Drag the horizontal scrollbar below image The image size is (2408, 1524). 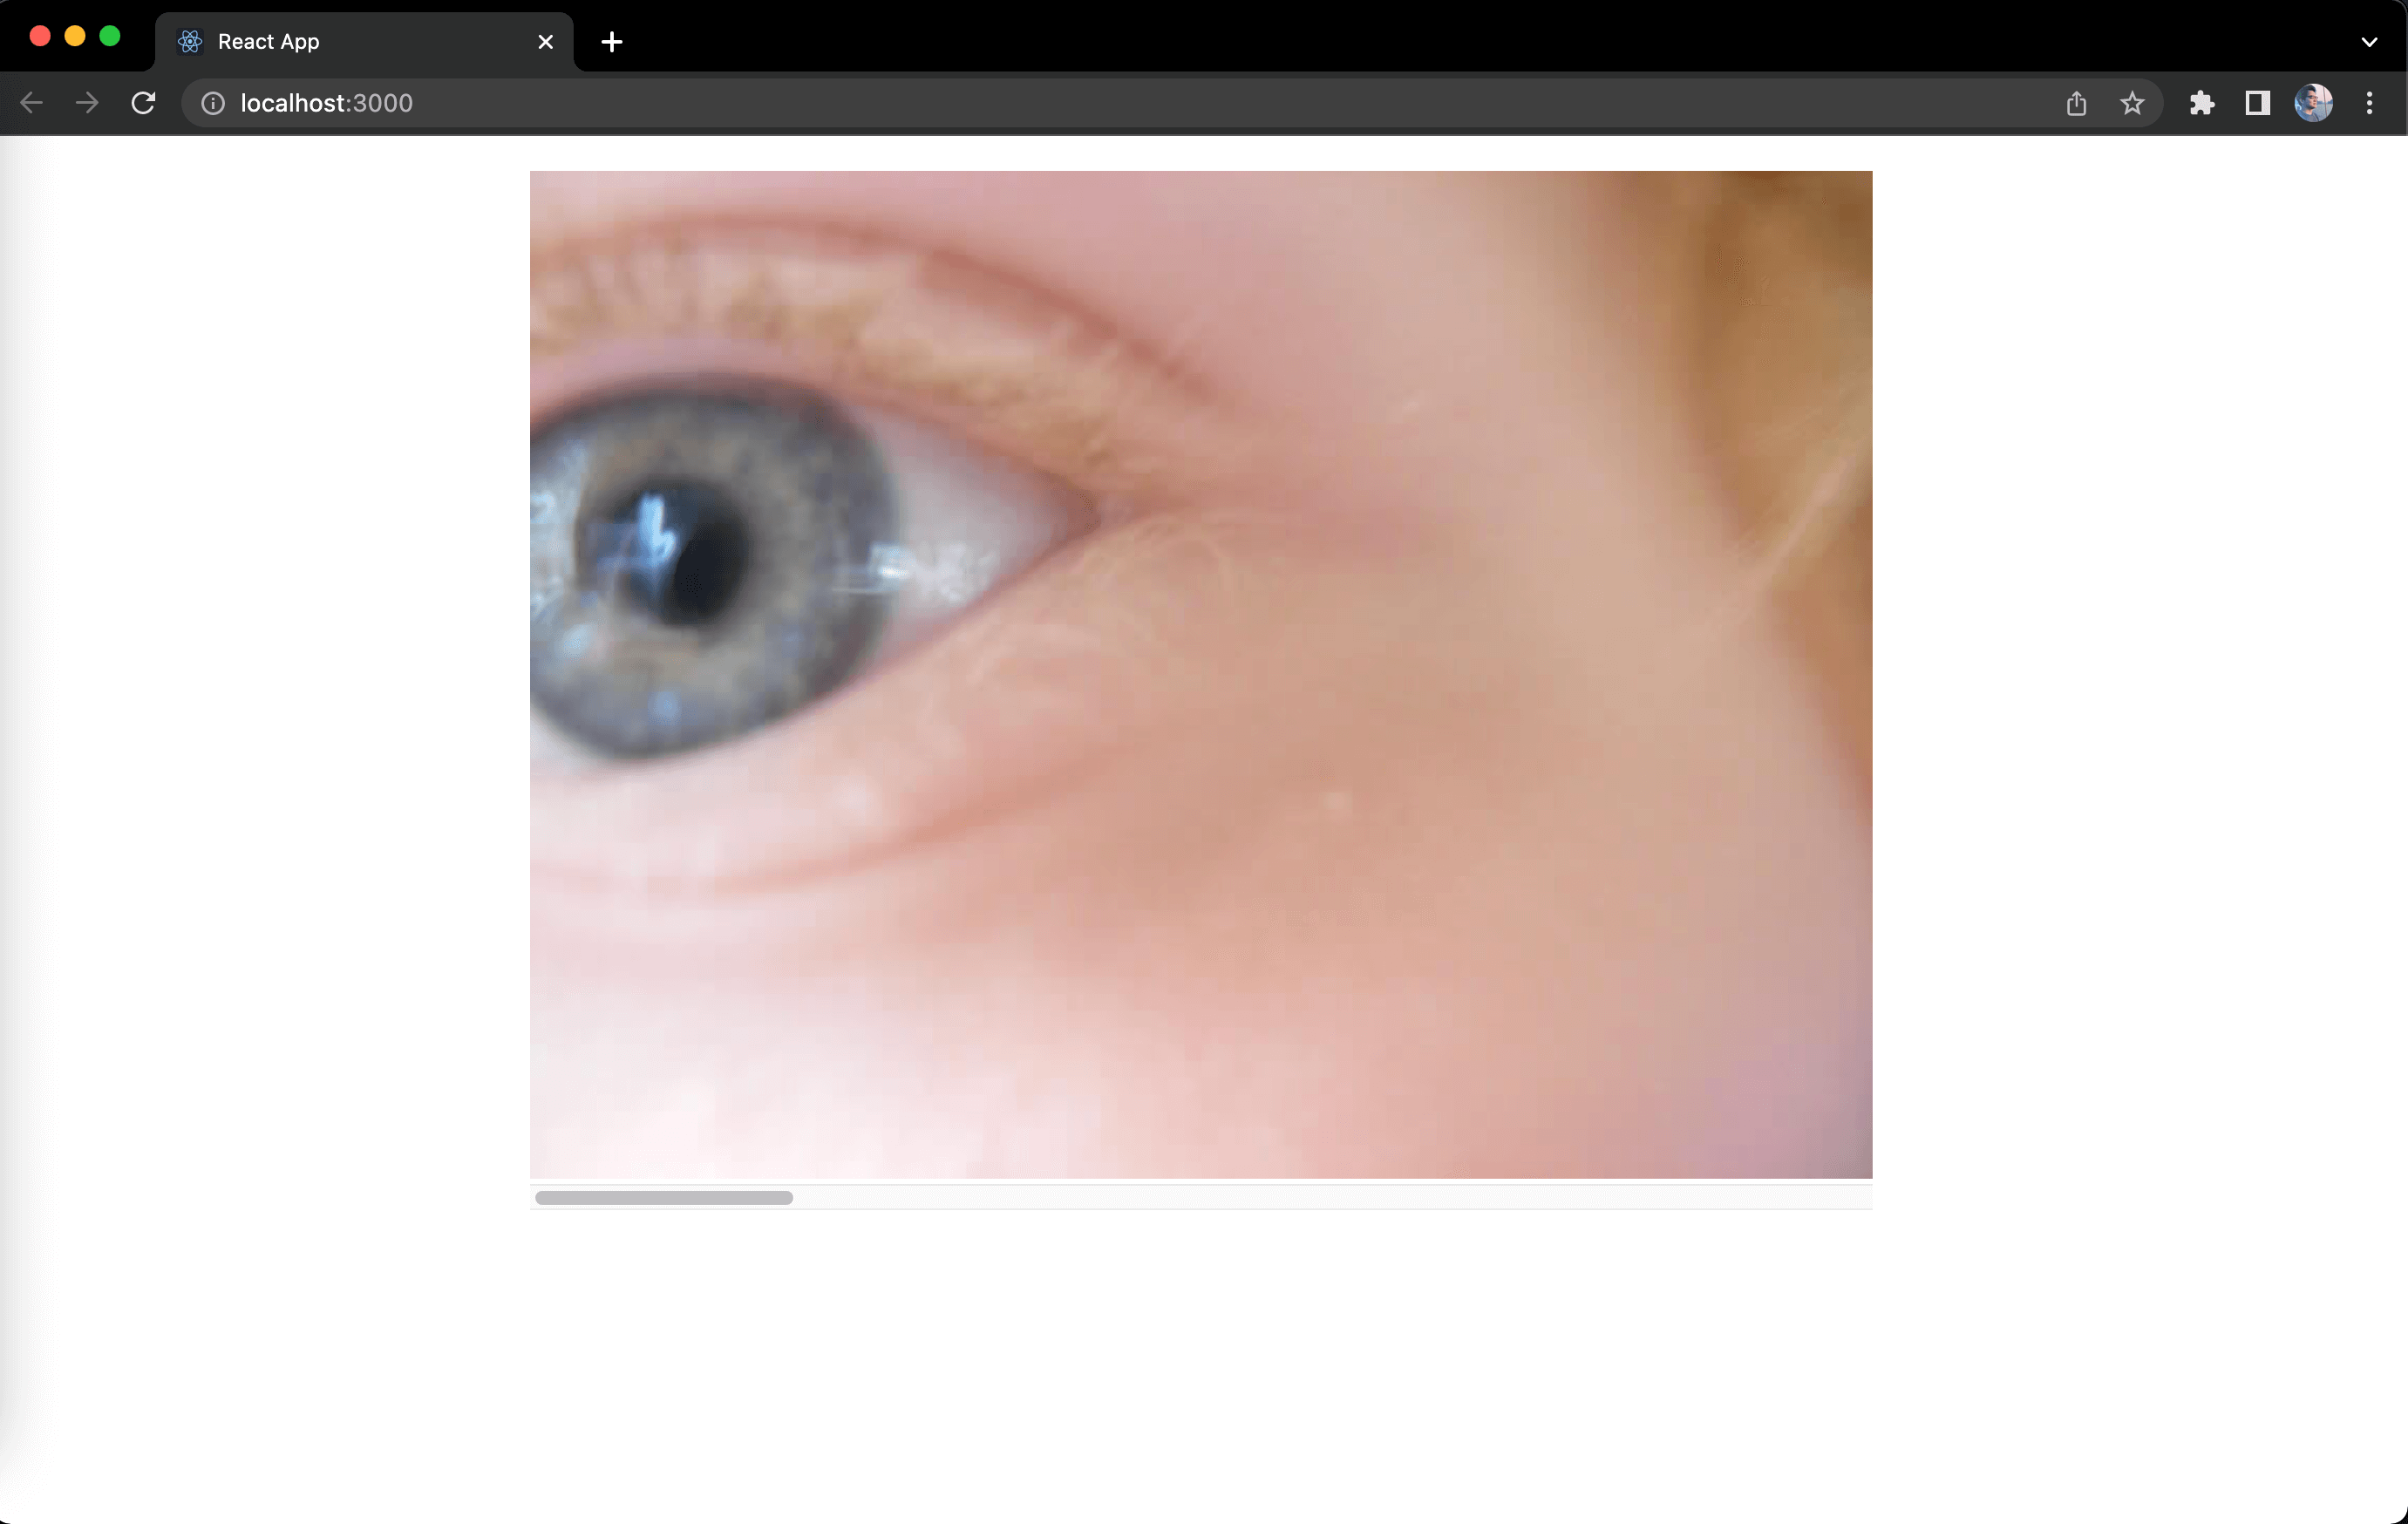663,1197
